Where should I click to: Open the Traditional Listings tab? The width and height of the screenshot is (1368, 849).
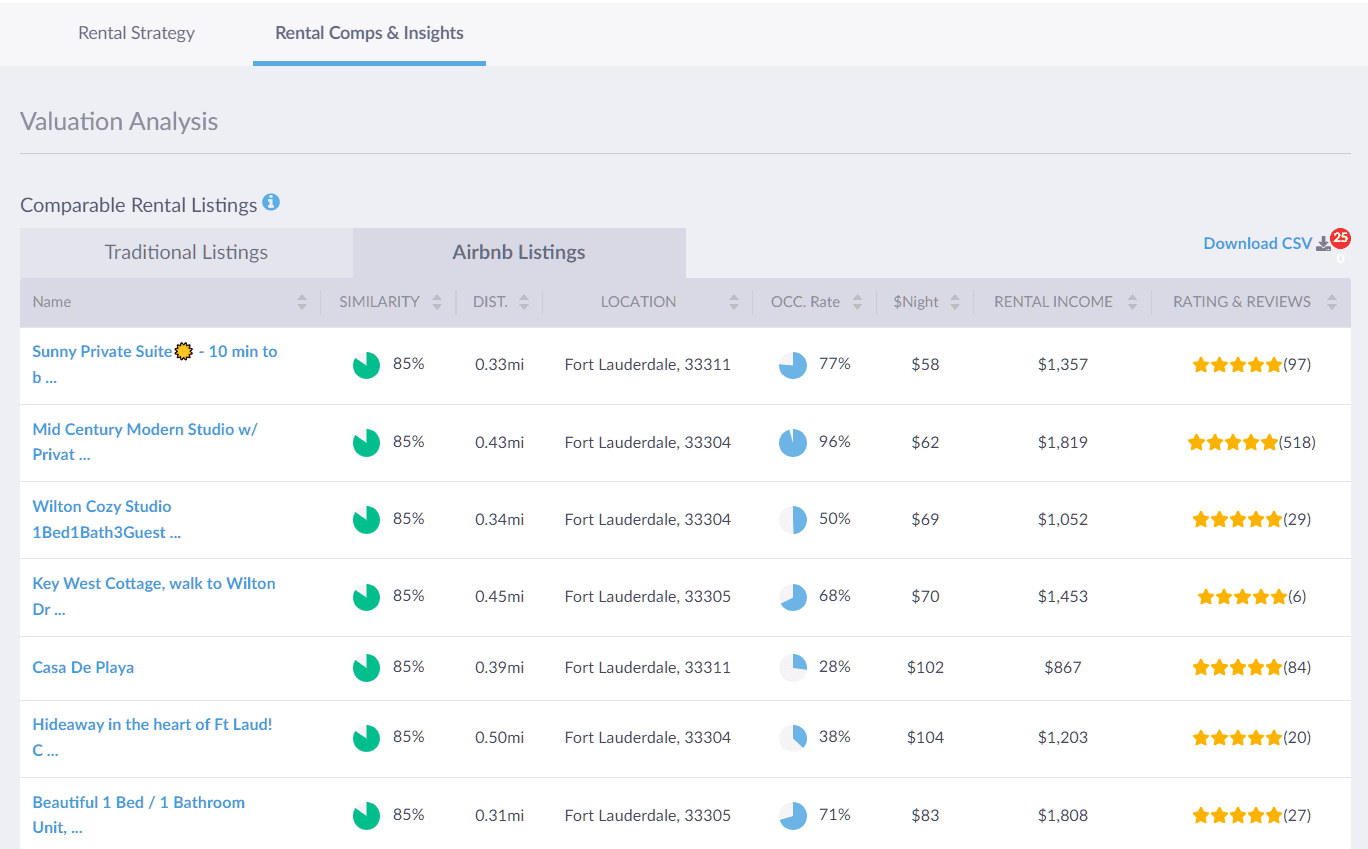(x=185, y=252)
